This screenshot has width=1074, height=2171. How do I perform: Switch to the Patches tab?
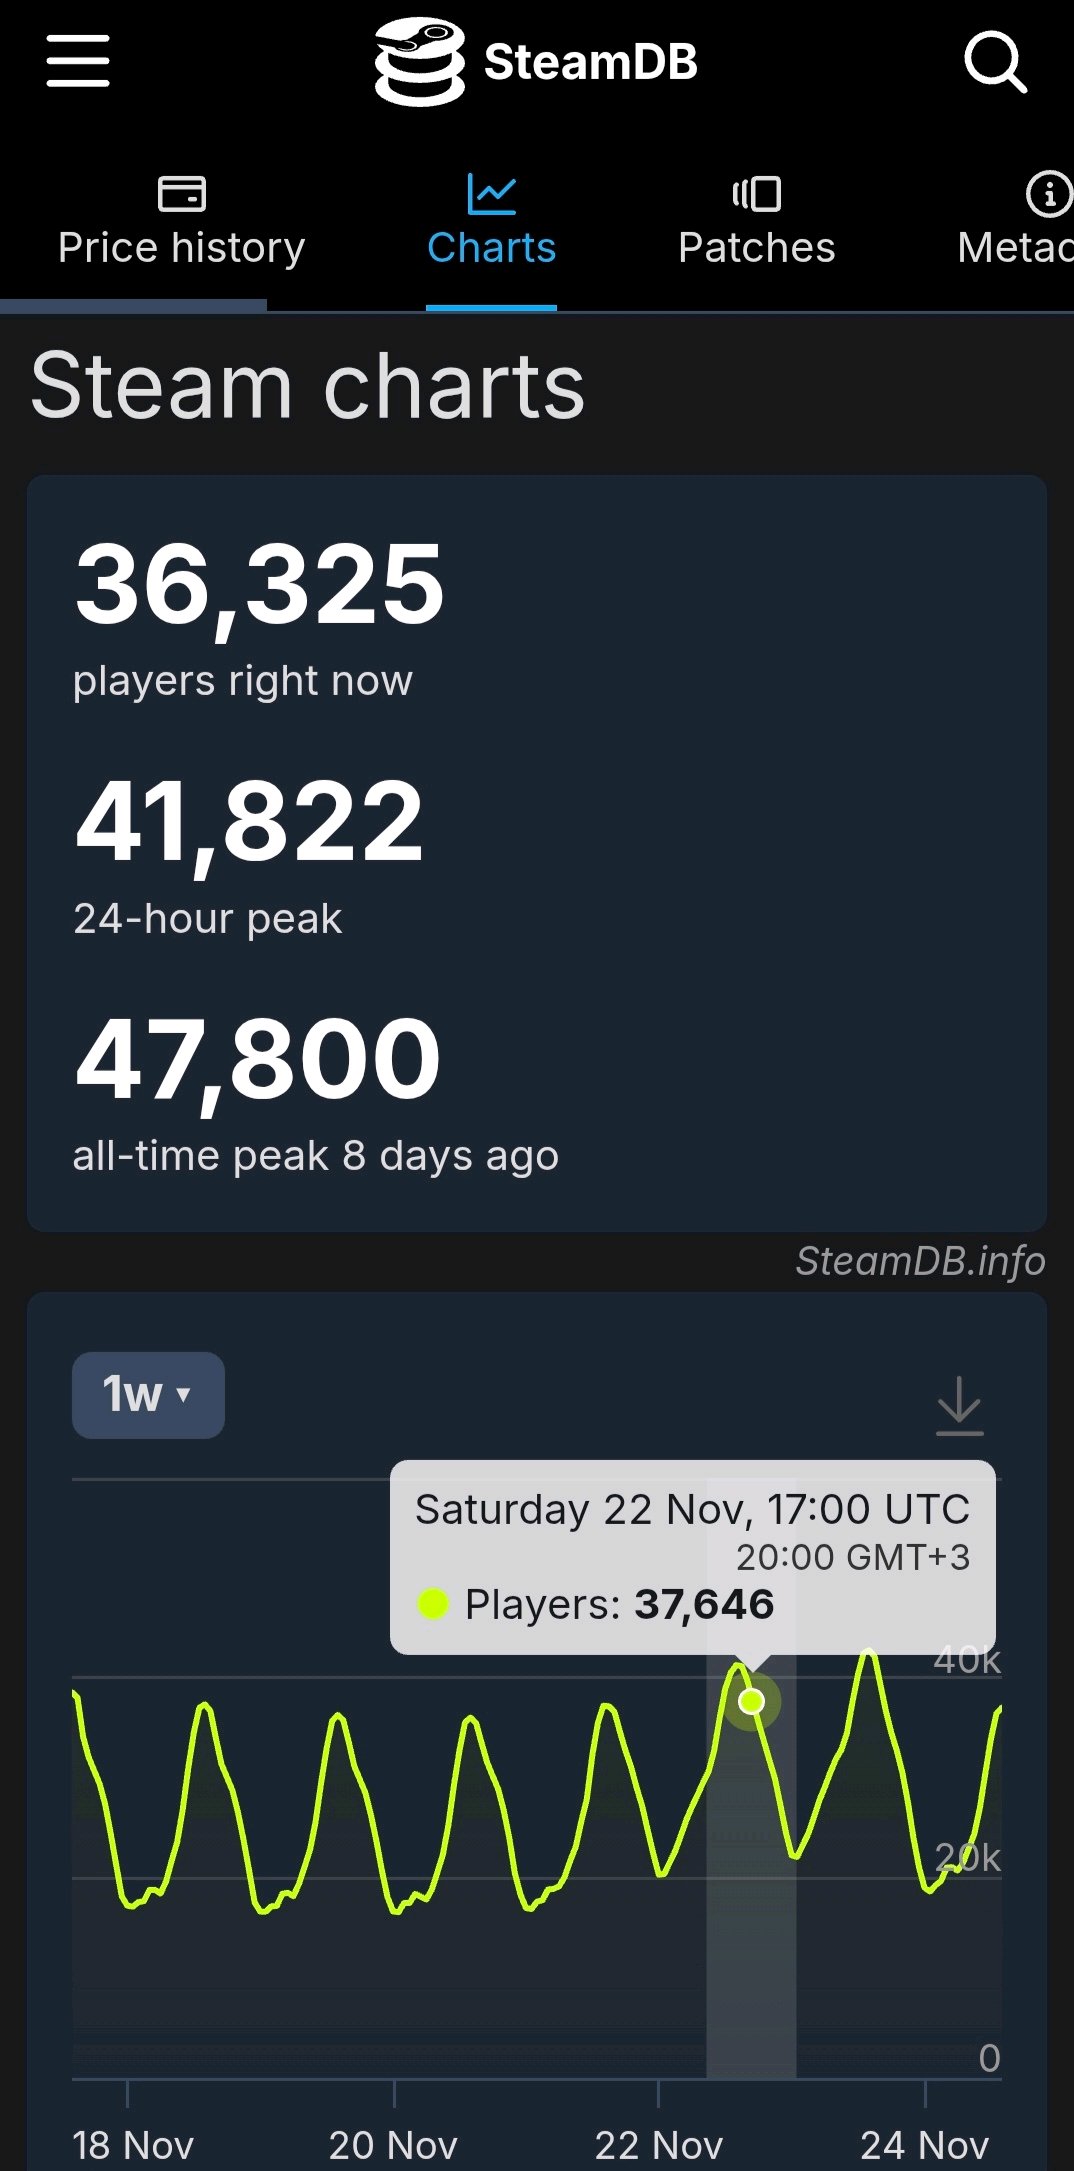pos(756,247)
